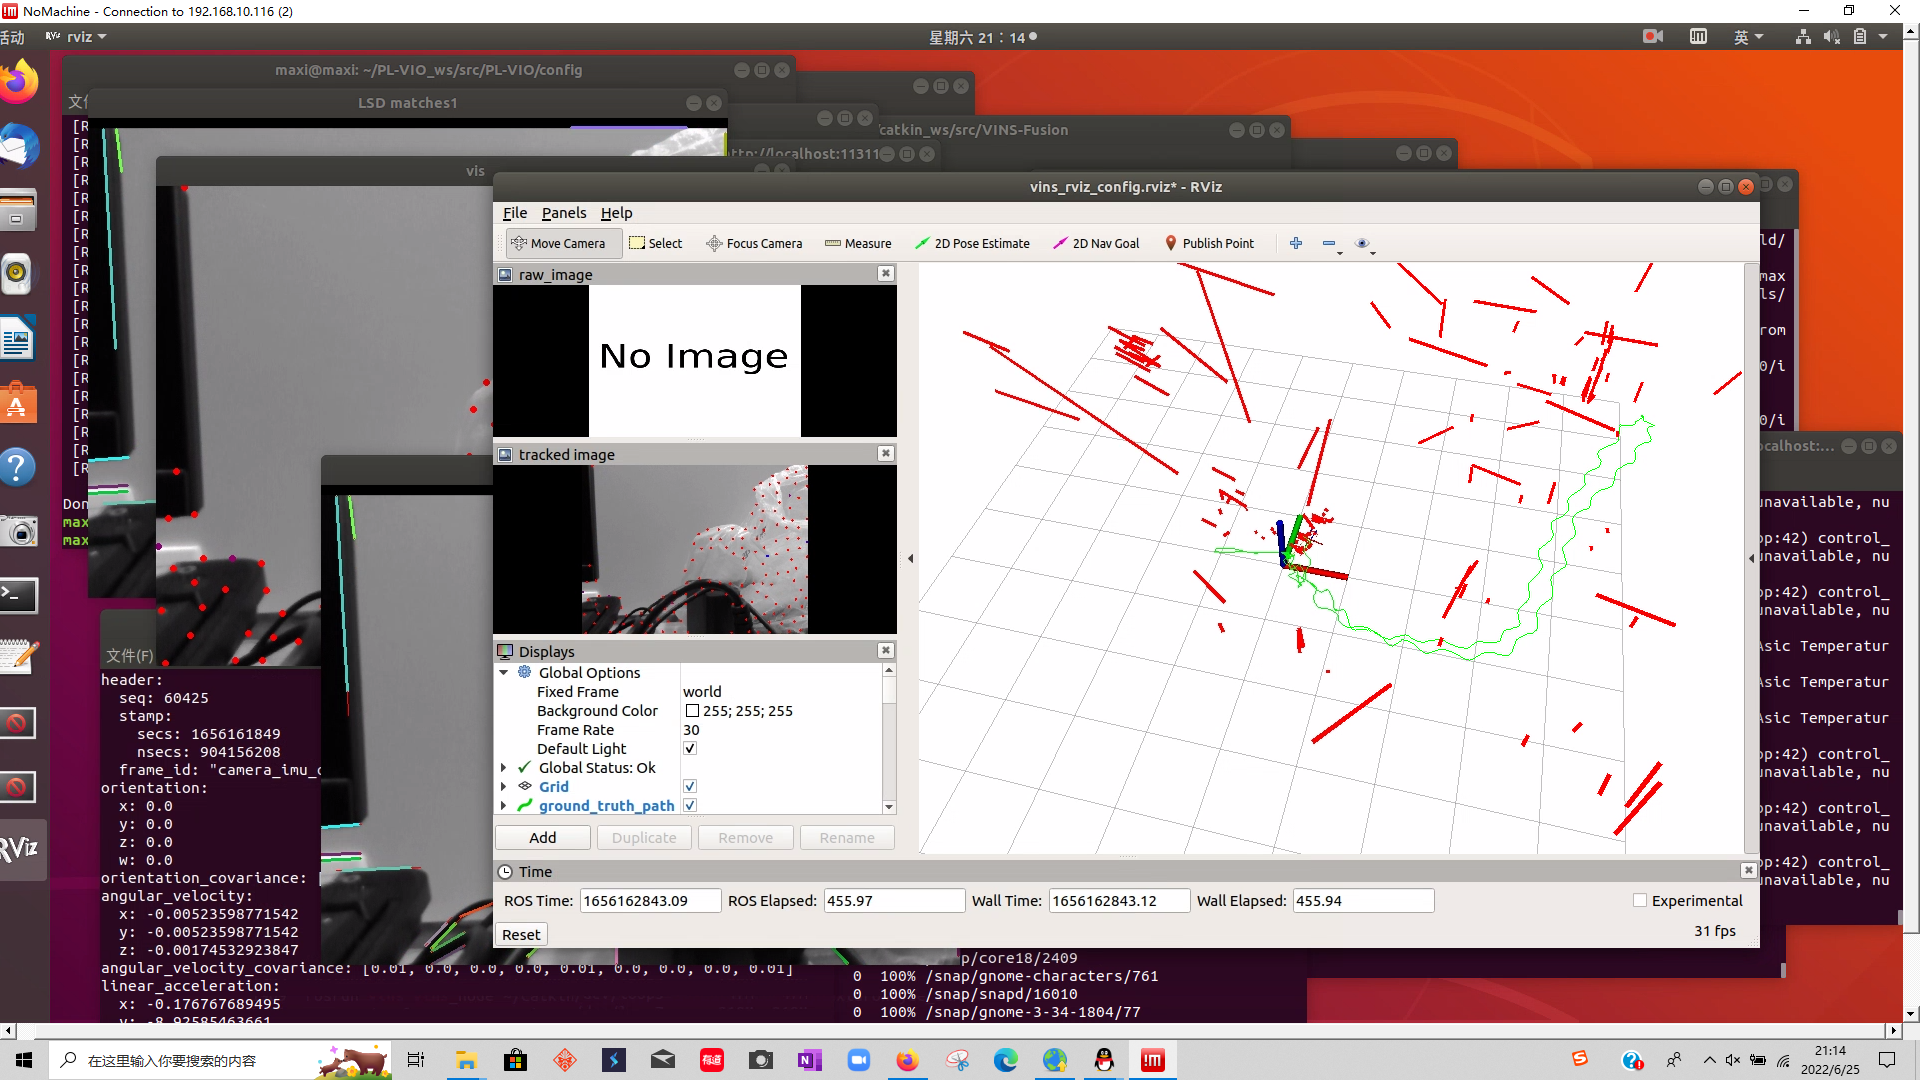Click the Reset time button
1920x1080 pixels.
click(521, 935)
